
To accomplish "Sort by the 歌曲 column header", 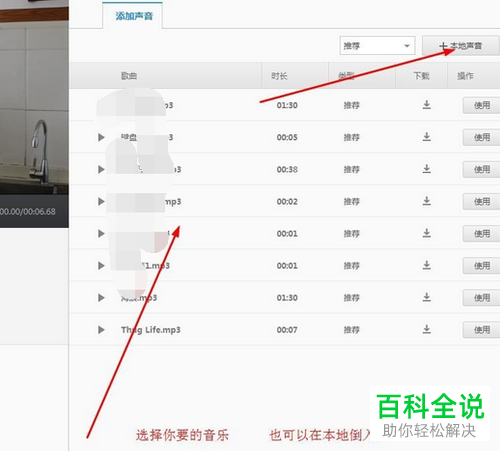I will pyautogui.click(x=129, y=76).
